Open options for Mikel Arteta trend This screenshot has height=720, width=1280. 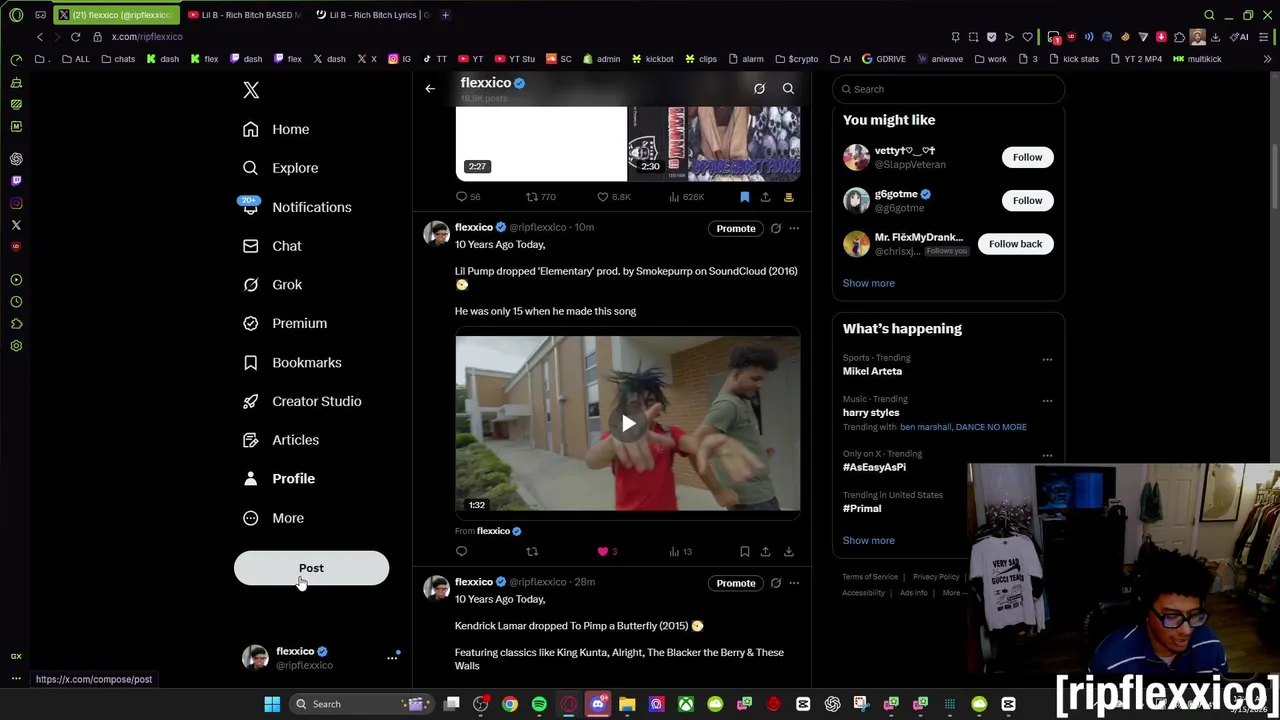pos(1047,359)
